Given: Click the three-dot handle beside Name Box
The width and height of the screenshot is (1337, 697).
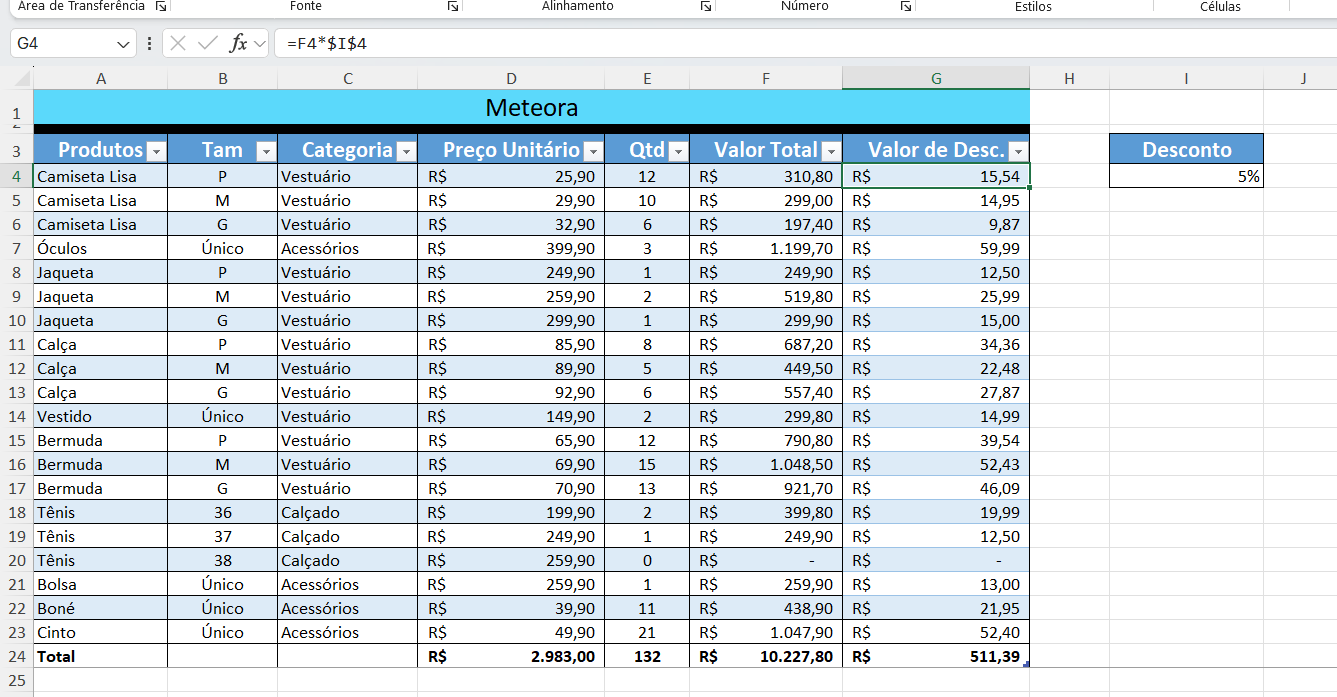Looking at the screenshot, I should coord(150,43).
